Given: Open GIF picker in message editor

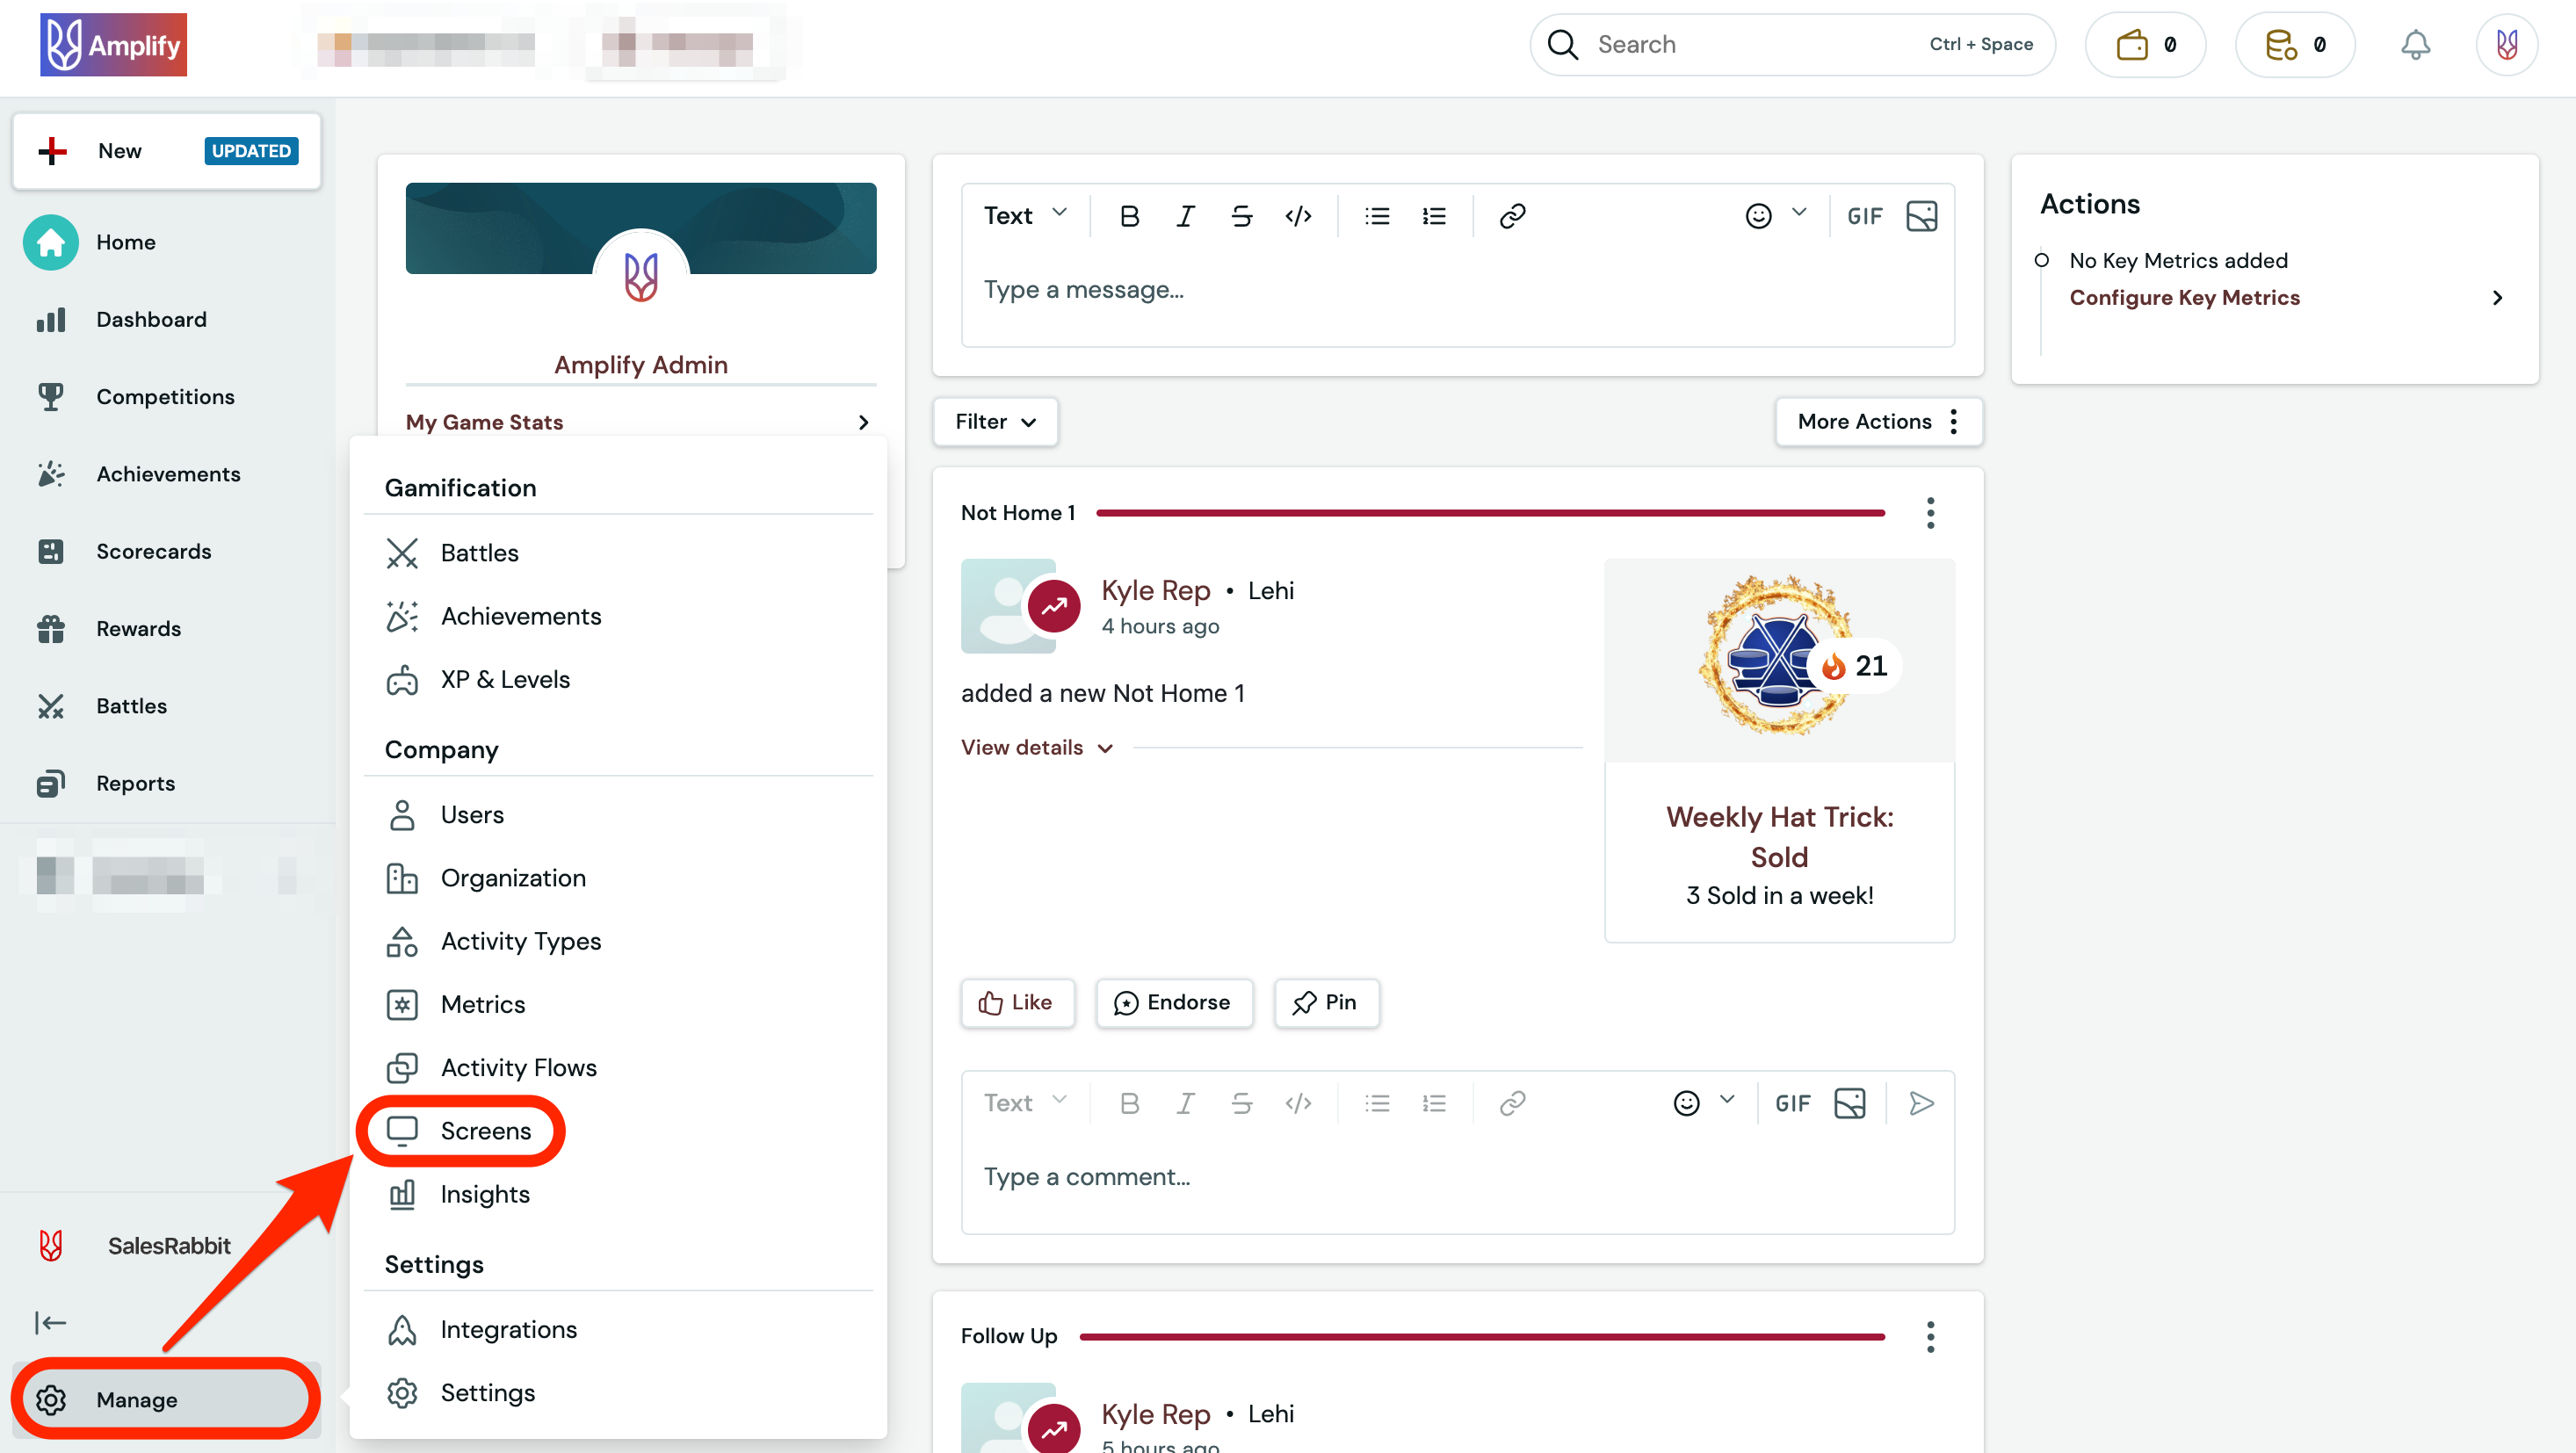Looking at the screenshot, I should pyautogui.click(x=1864, y=216).
